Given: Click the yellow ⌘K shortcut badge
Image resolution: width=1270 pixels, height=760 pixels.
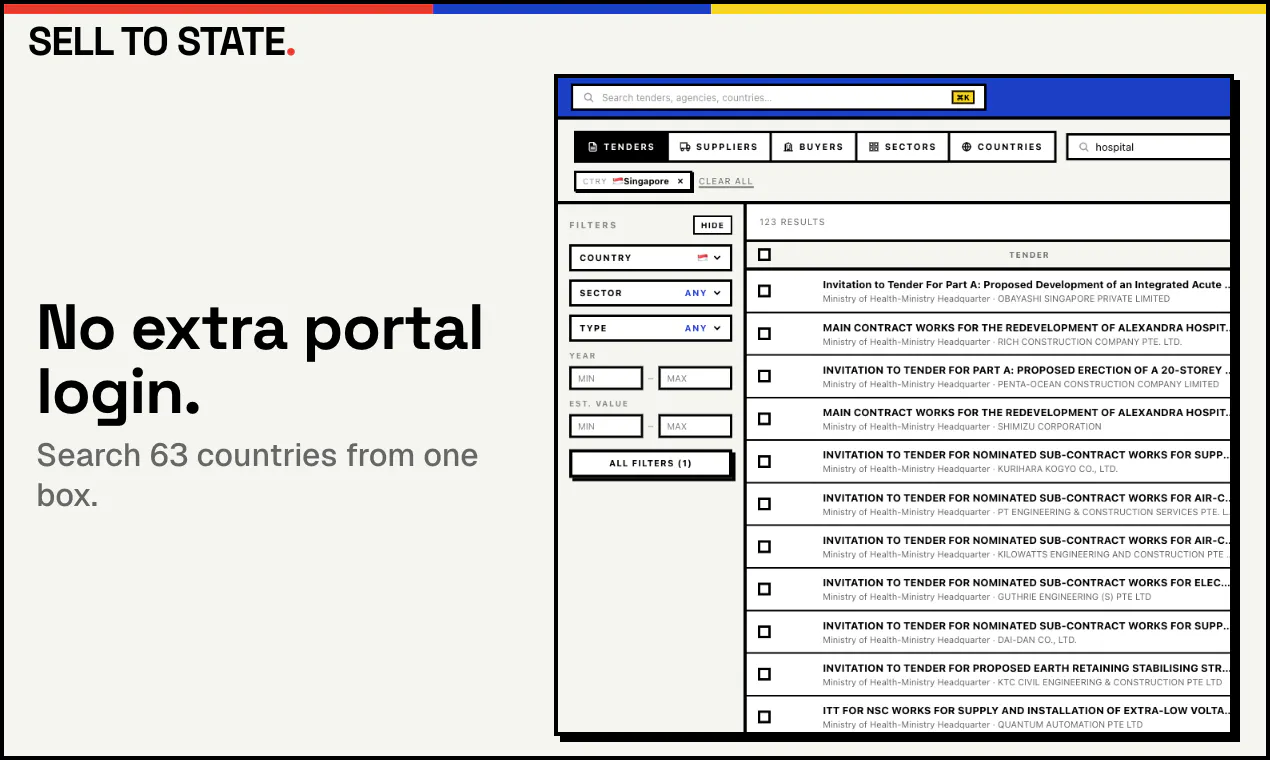Looking at the screenshot, I should (962, 97).
